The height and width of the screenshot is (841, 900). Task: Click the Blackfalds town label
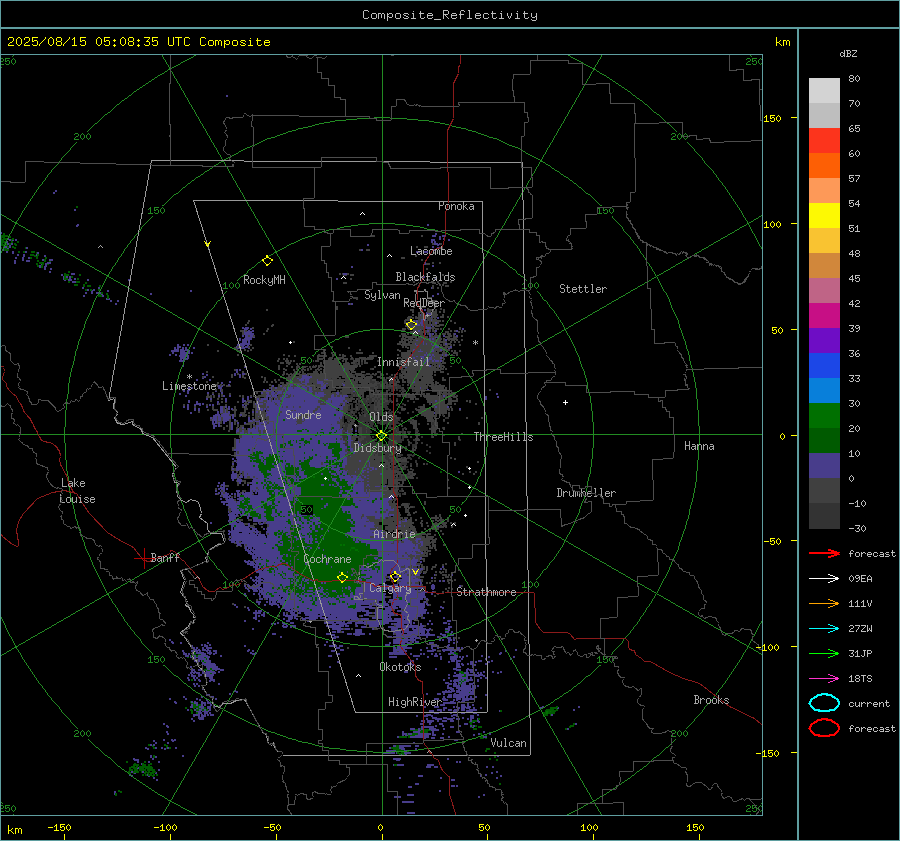coord(425,277)
